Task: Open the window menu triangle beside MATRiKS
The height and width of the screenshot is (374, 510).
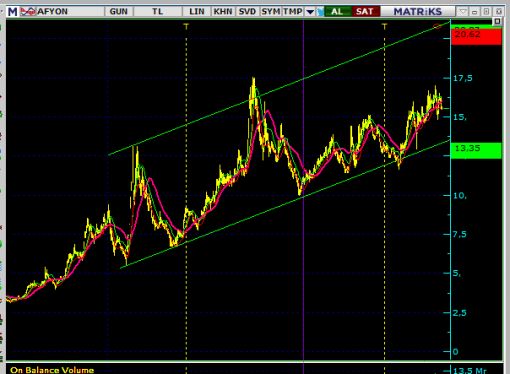Action: pyautogui.click(x=462, y=12)
